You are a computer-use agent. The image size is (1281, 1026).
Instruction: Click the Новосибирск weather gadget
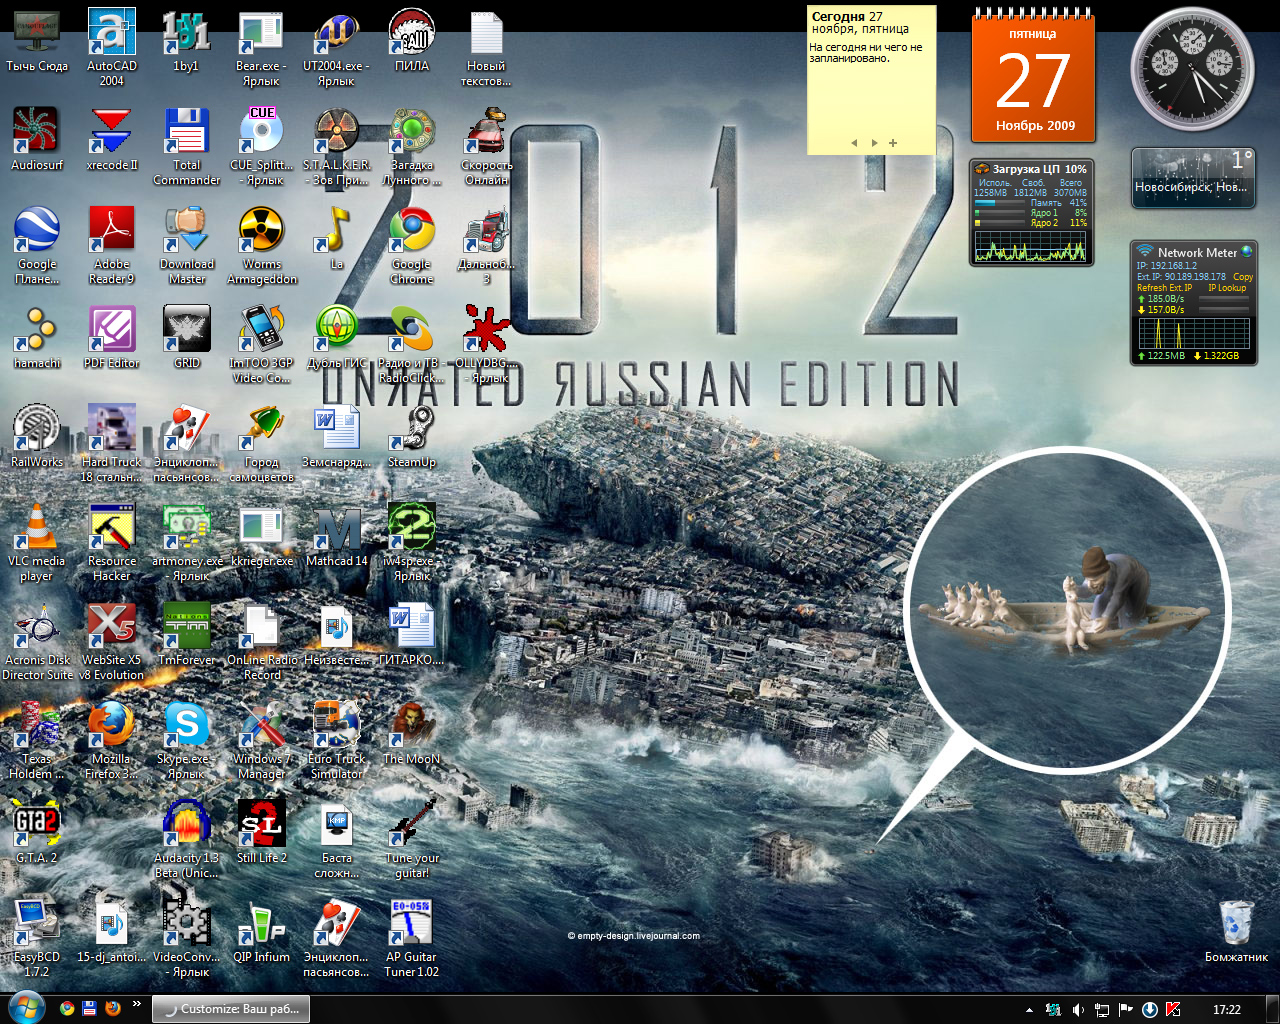[x=1193, y=178]
